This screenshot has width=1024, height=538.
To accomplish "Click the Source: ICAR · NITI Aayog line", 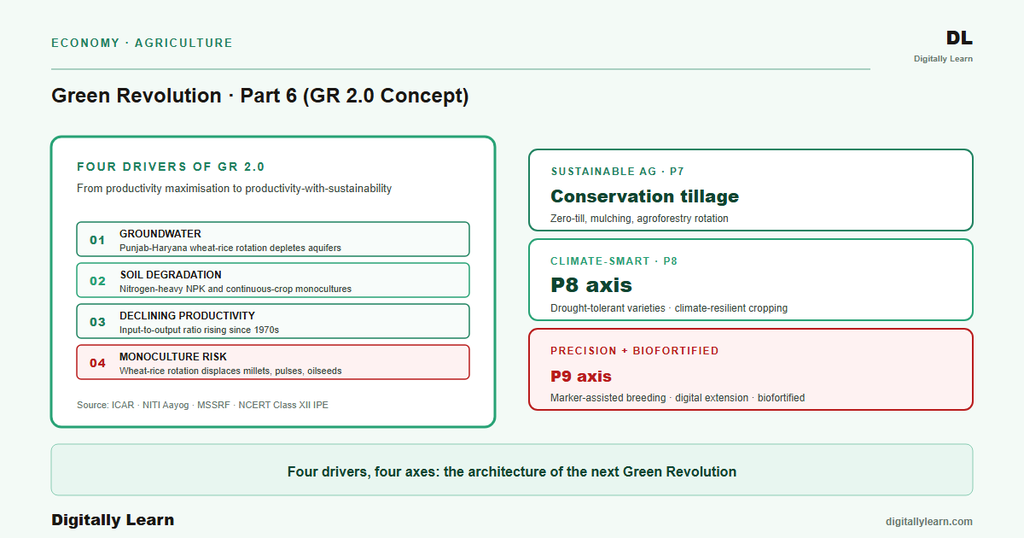I will [x=202, y=405].
